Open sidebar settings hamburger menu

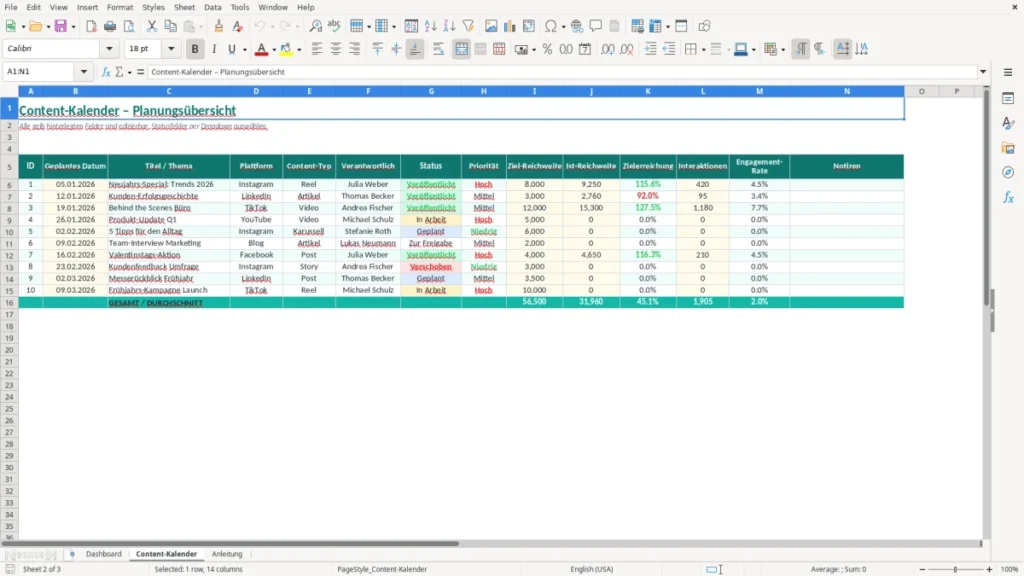tap(1008, 72)
